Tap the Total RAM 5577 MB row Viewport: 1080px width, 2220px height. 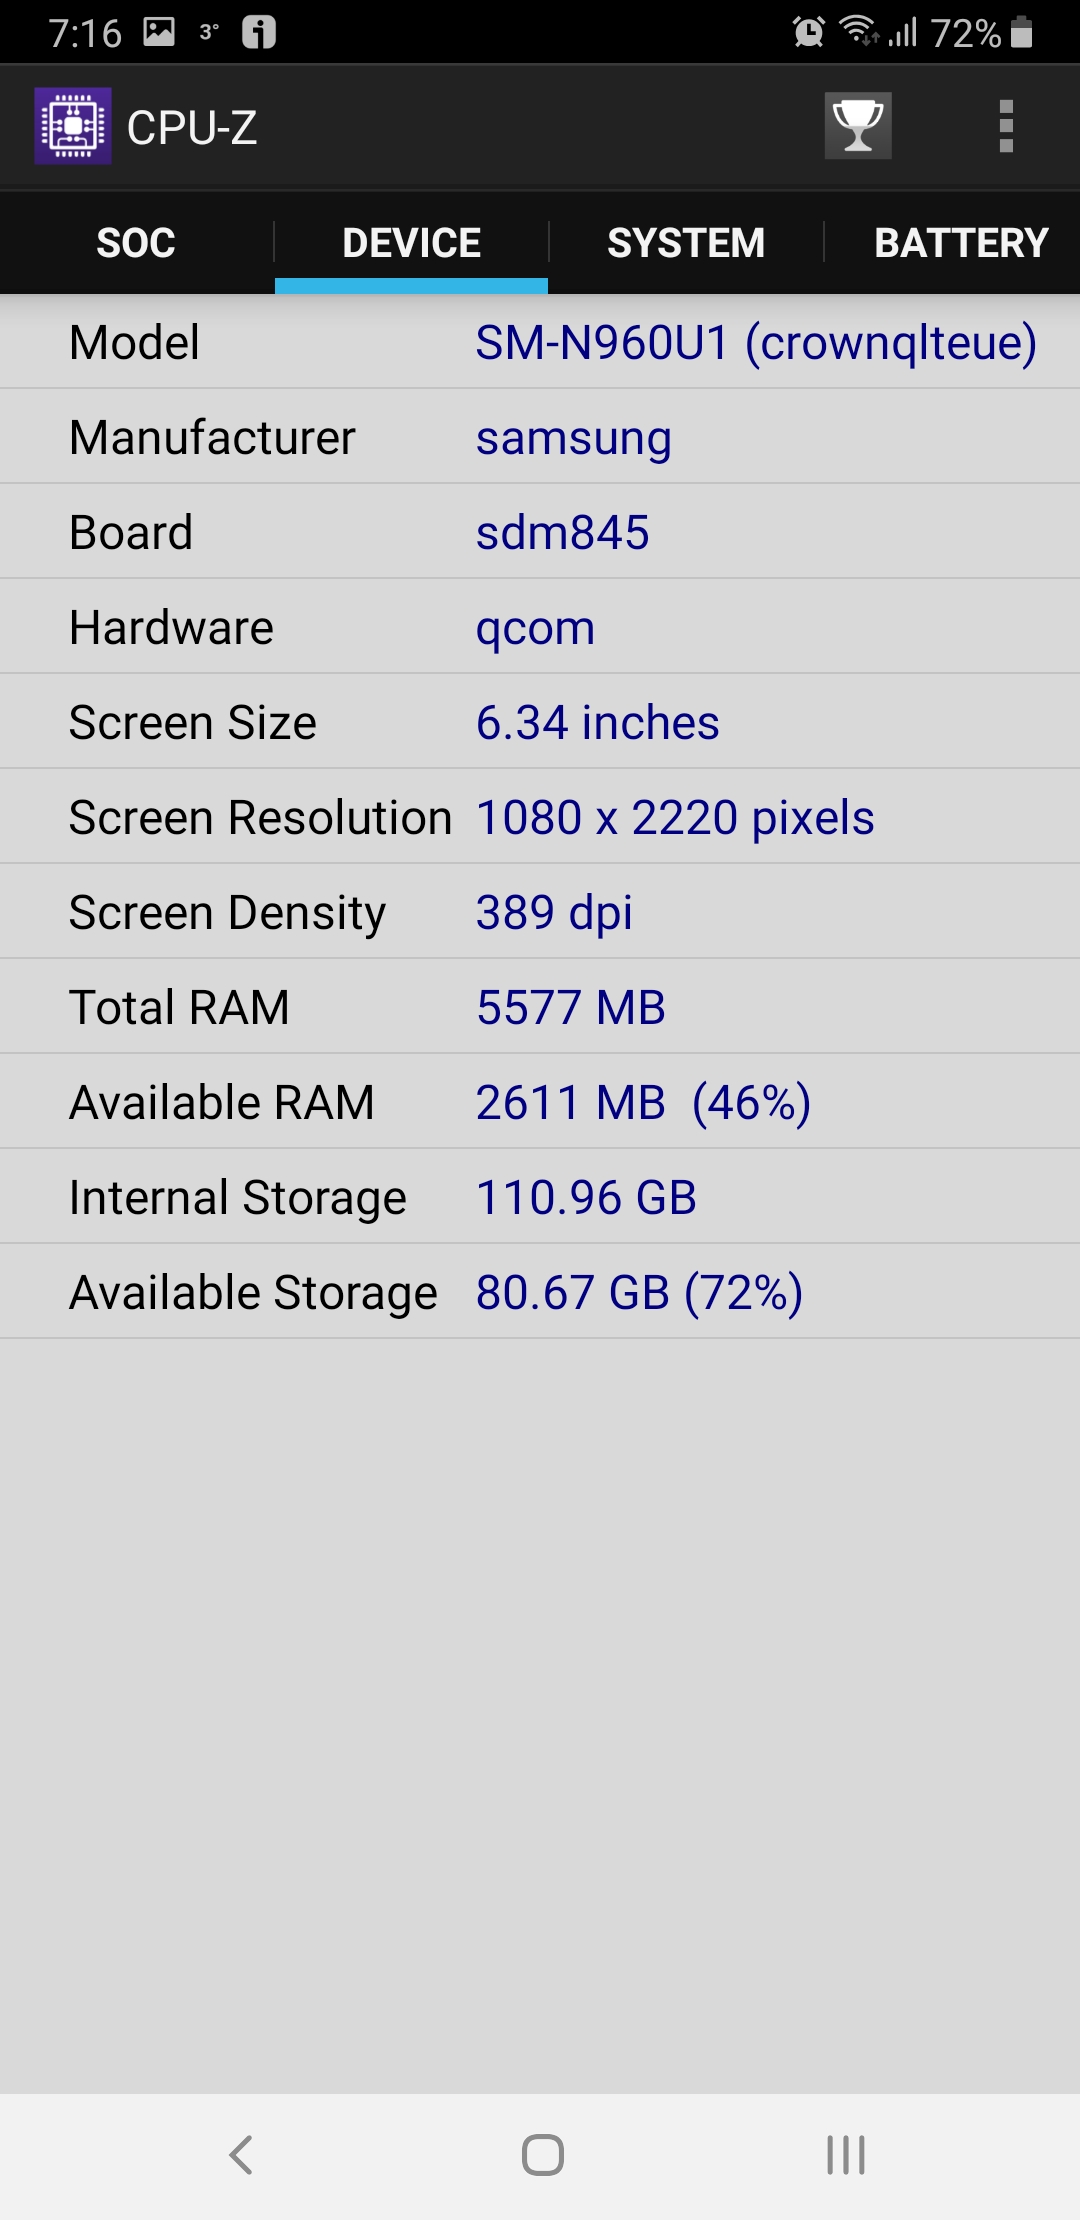pos(540,1007)
